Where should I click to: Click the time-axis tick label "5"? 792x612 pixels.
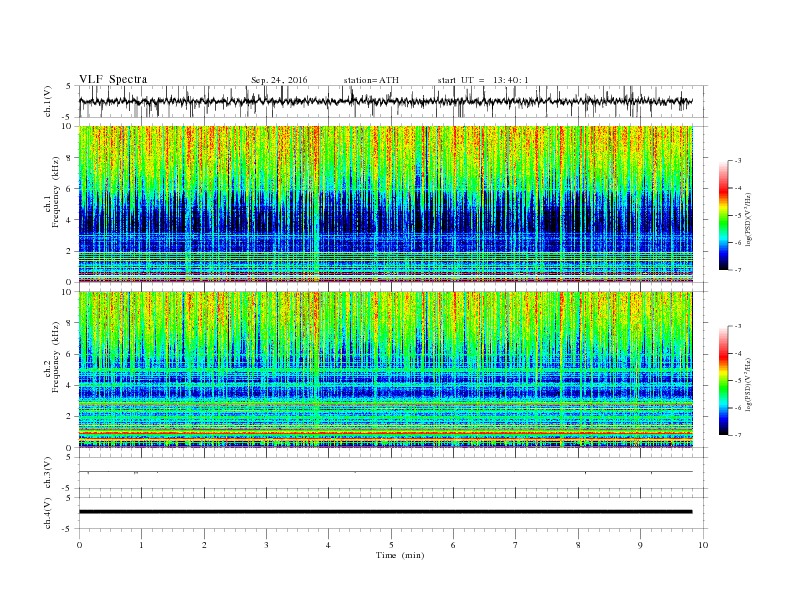pyautogui.click(x=391, y=545)
